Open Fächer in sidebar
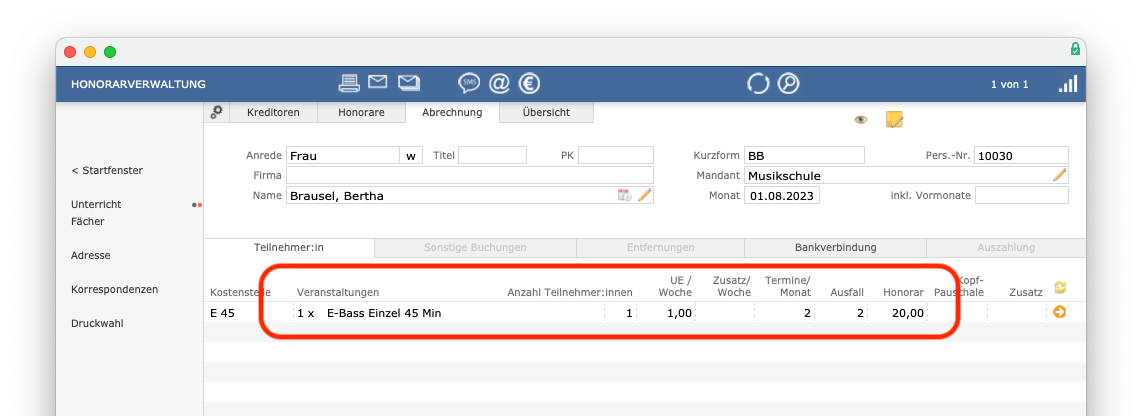 tap(87, 221)
